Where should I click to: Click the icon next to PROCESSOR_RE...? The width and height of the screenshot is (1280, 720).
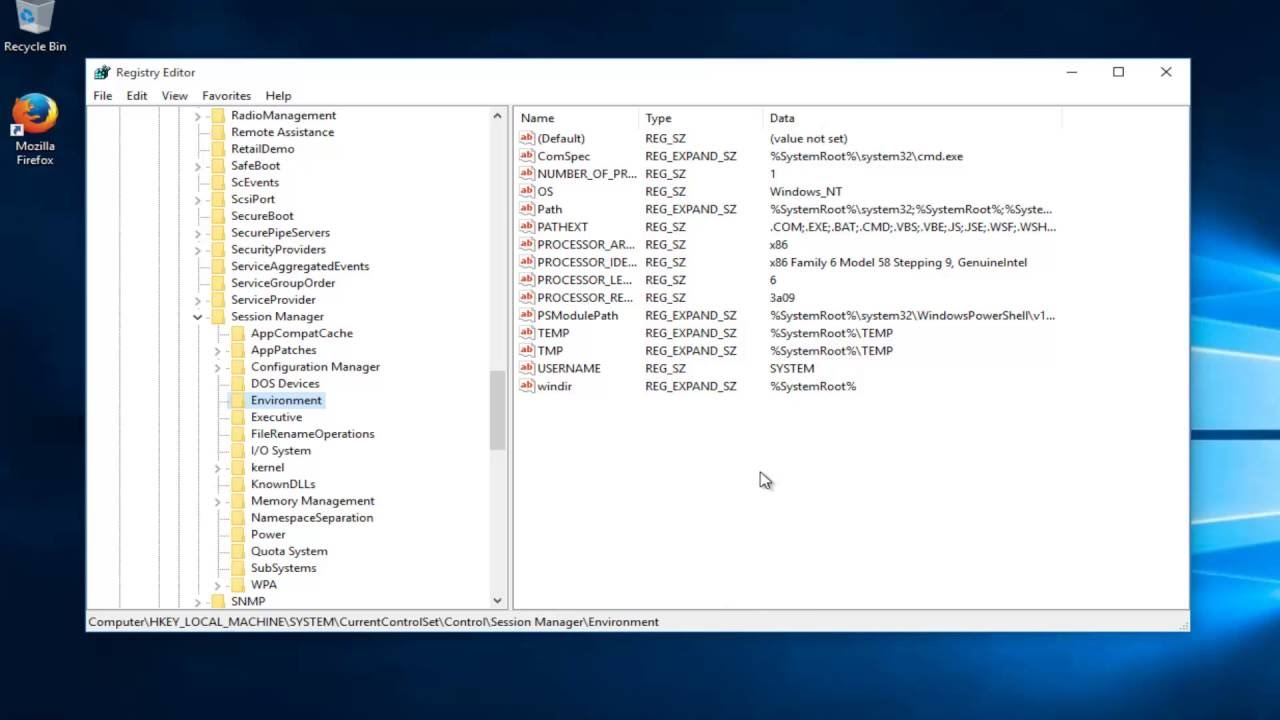[527, 298]
